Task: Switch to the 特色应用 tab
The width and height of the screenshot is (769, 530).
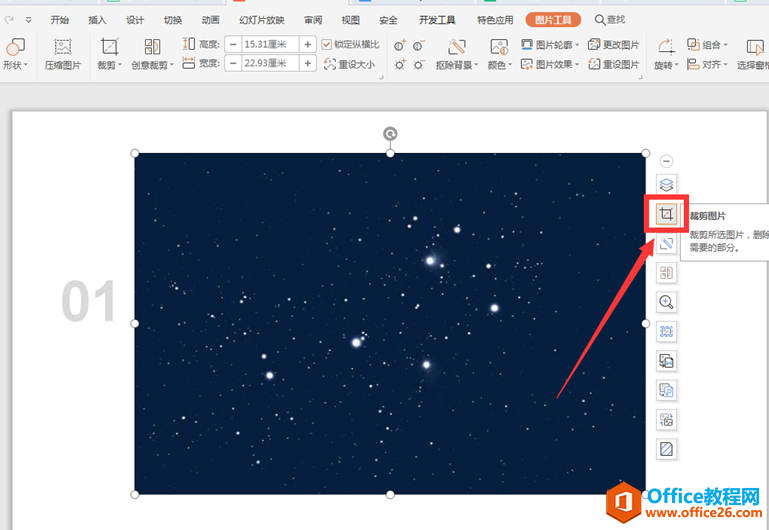Action: coord(495,20)
